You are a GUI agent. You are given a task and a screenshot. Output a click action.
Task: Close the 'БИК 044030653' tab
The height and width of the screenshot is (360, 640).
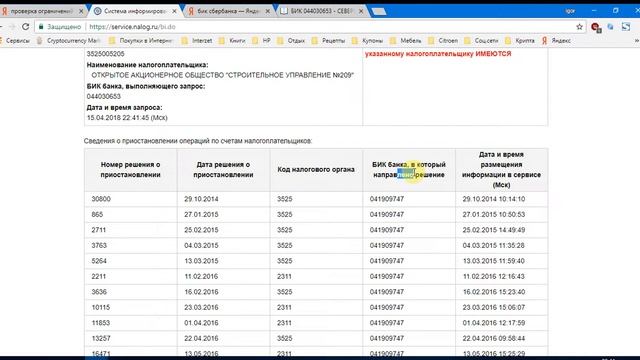(361, 11)
